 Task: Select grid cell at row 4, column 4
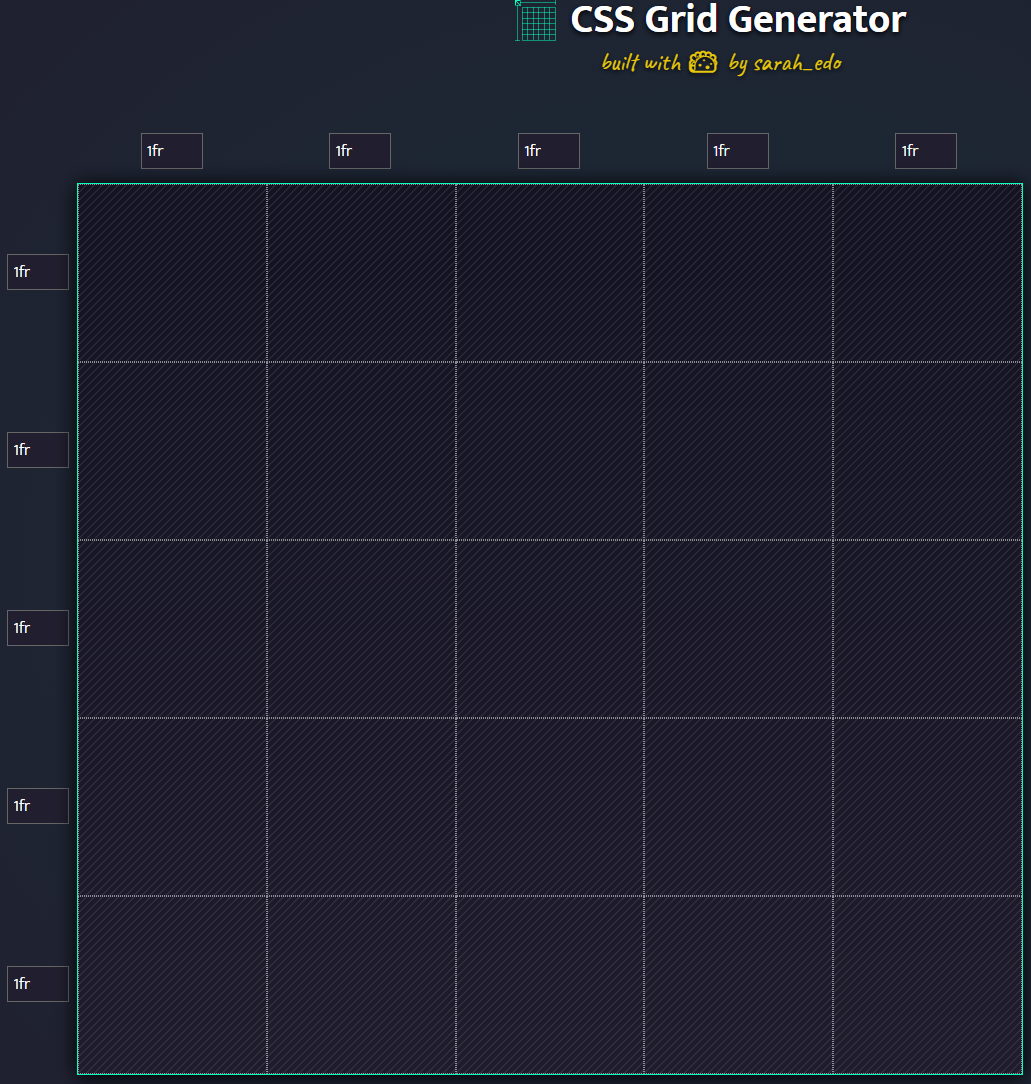point(739,807)
